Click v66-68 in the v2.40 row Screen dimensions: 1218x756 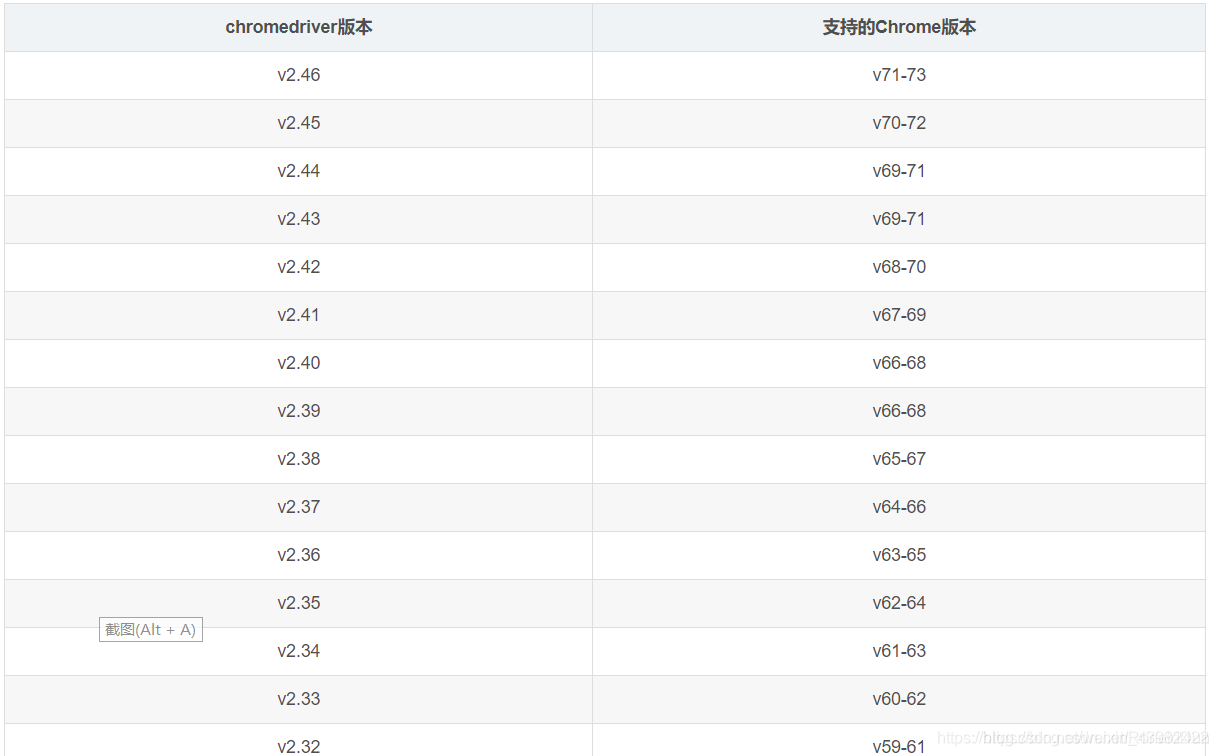(x=899, y=363)
